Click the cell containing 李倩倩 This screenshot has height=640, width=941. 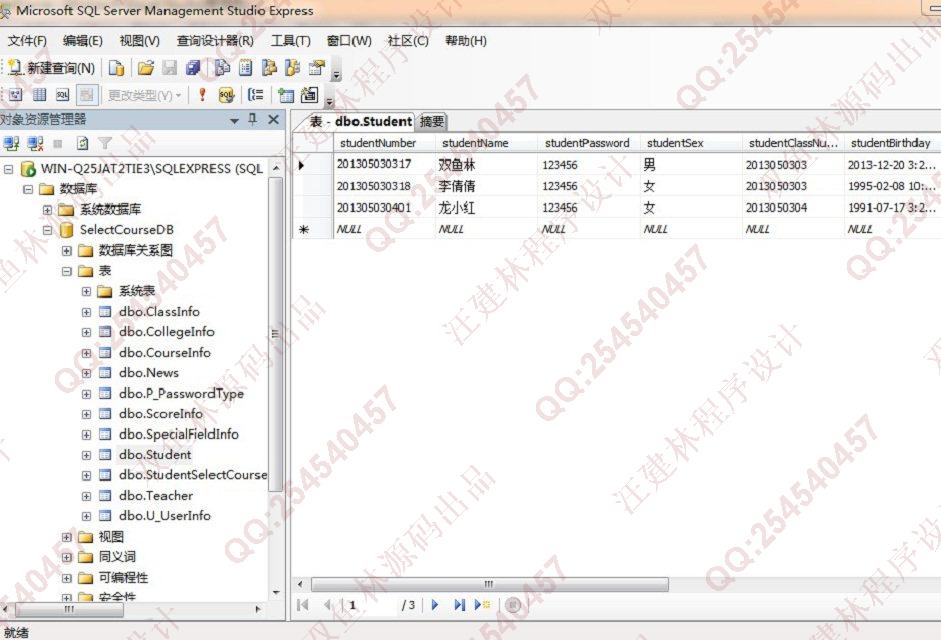[486, 186]
